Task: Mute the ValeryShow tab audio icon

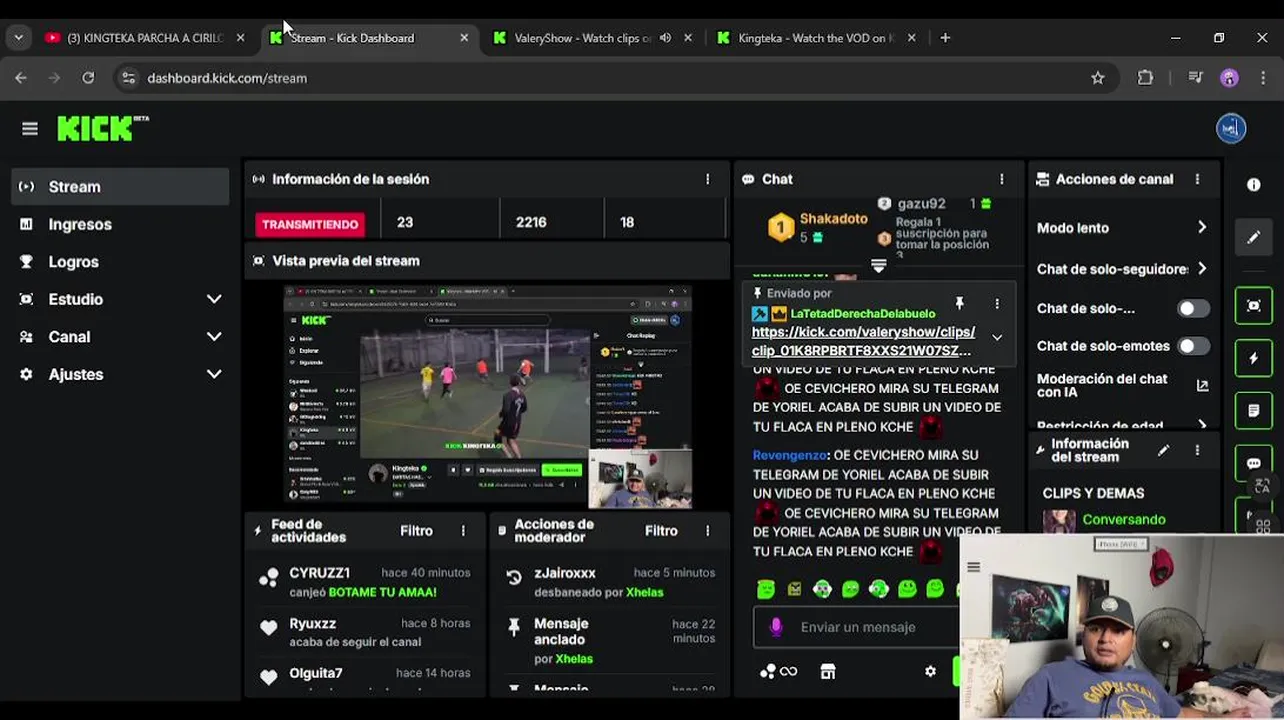Action: [665, 38]
